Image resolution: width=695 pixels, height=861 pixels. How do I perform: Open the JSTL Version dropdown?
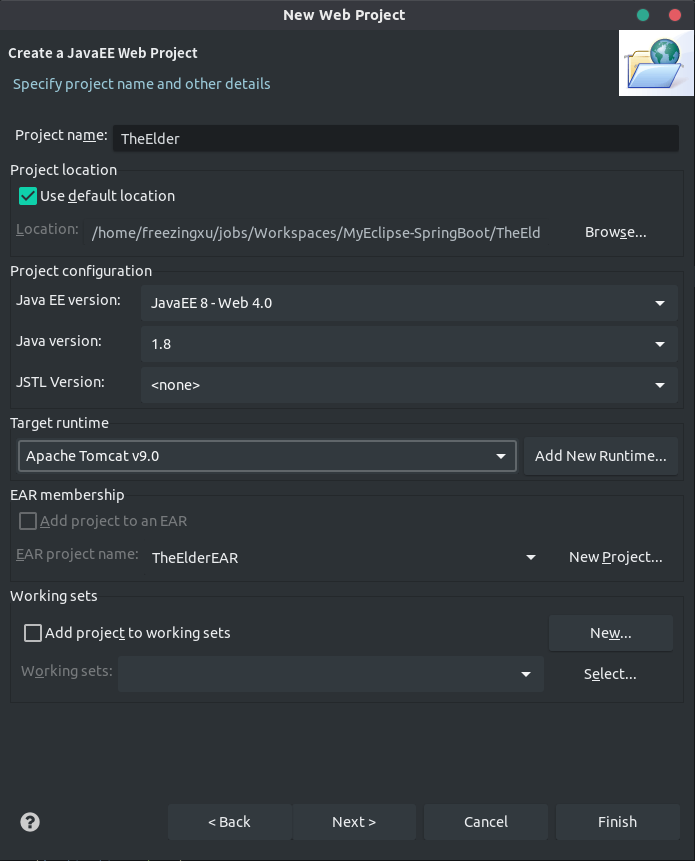409,385
